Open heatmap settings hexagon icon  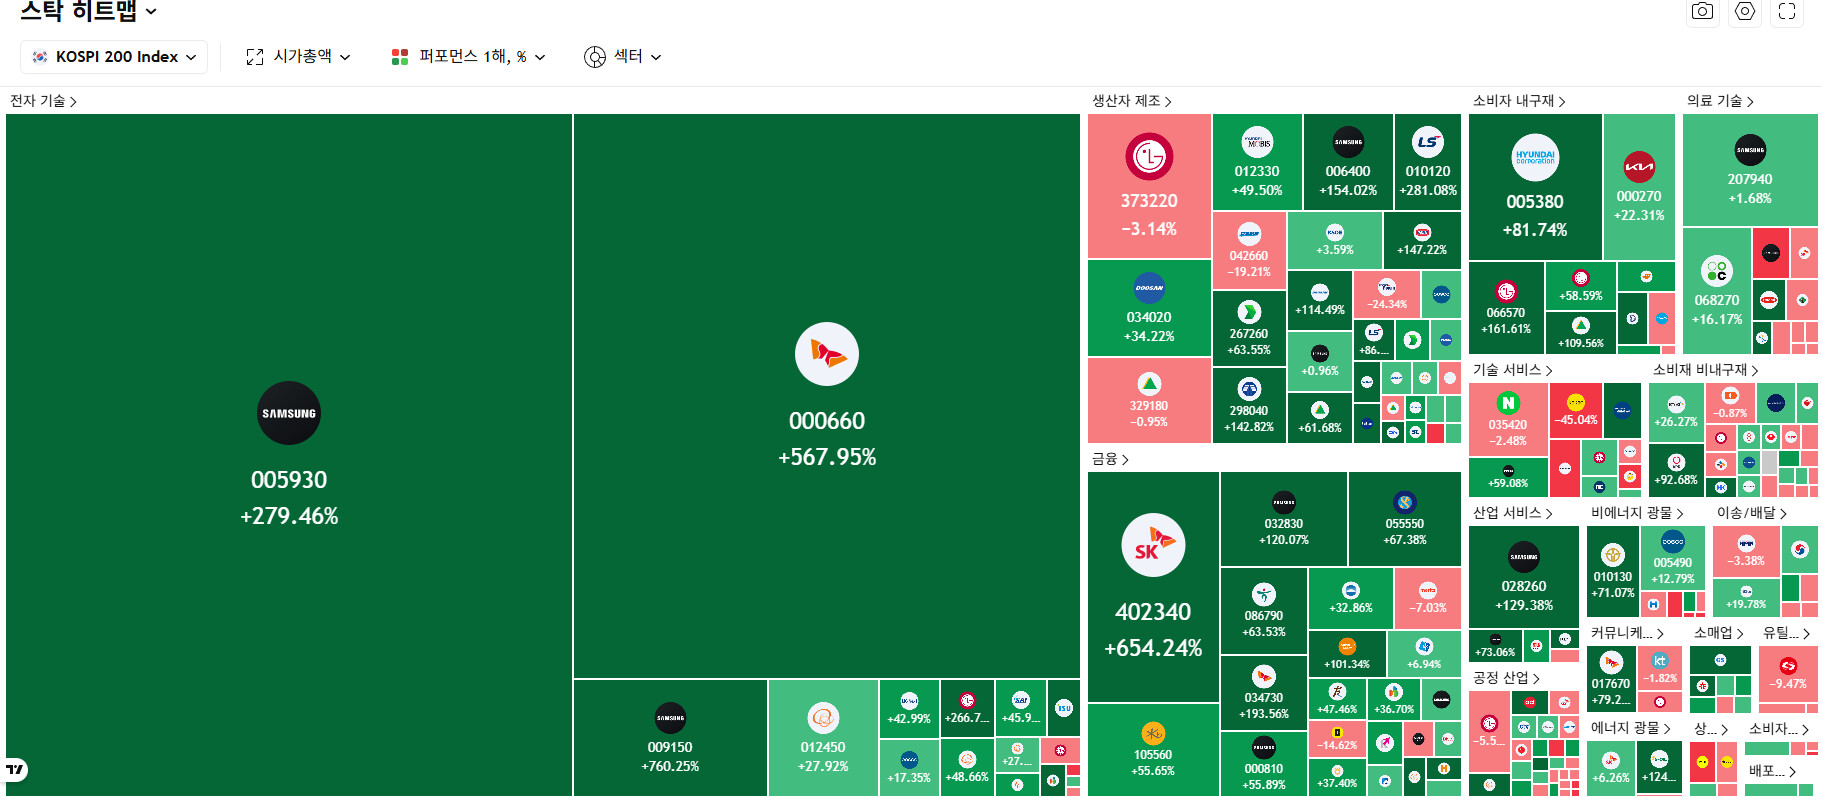click(1745, 11)
